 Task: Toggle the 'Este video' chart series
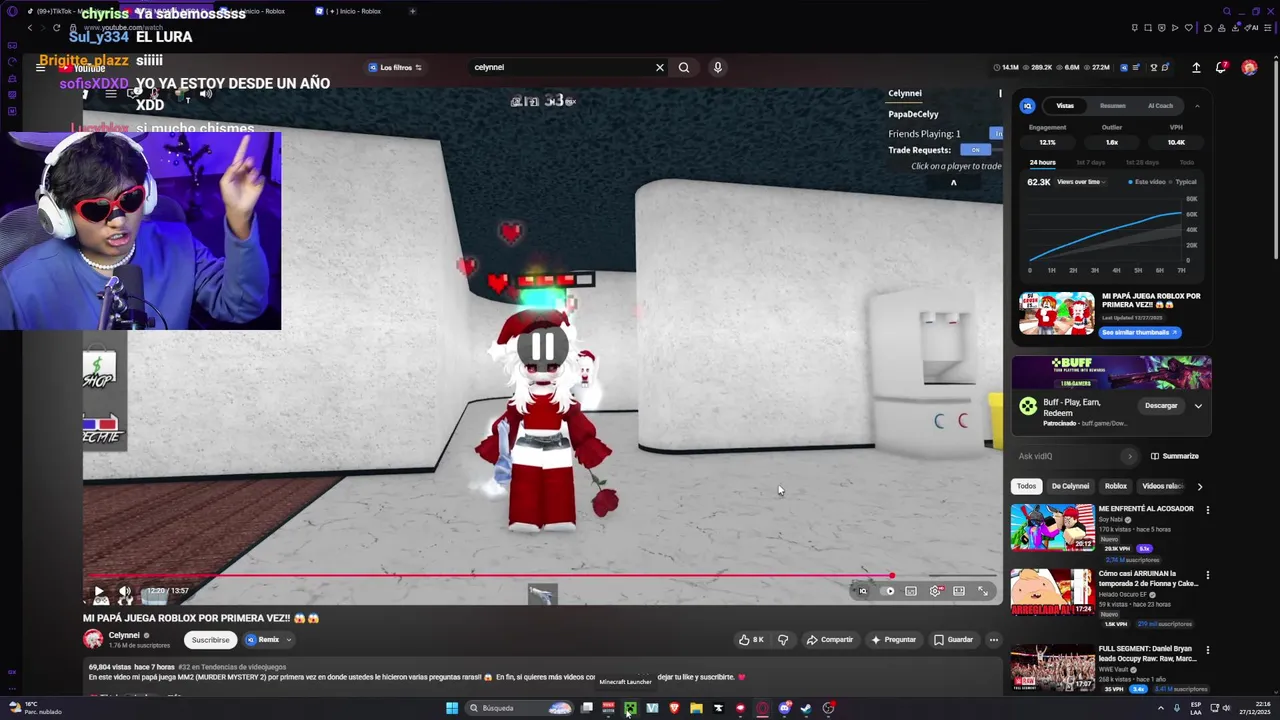coord(1147,182)
